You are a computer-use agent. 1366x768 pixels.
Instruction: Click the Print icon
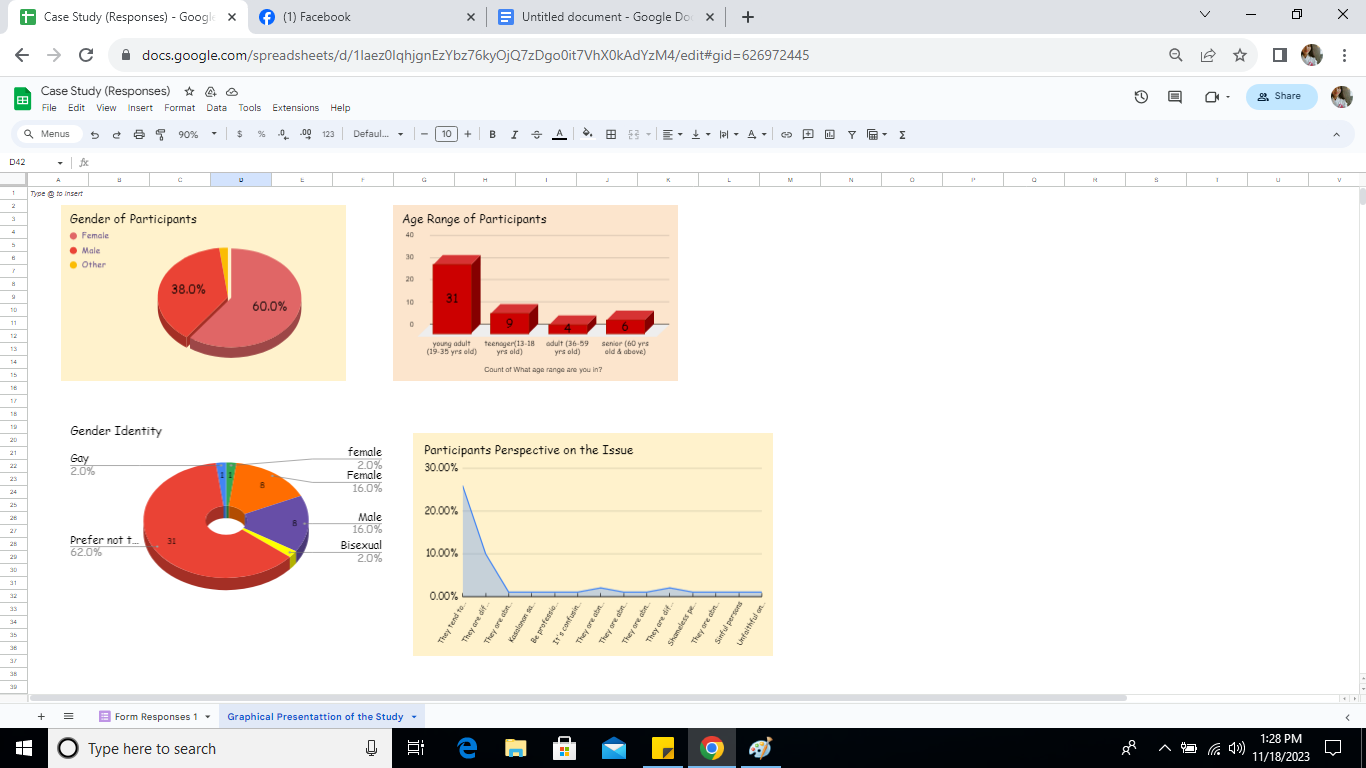pos(139,134)
